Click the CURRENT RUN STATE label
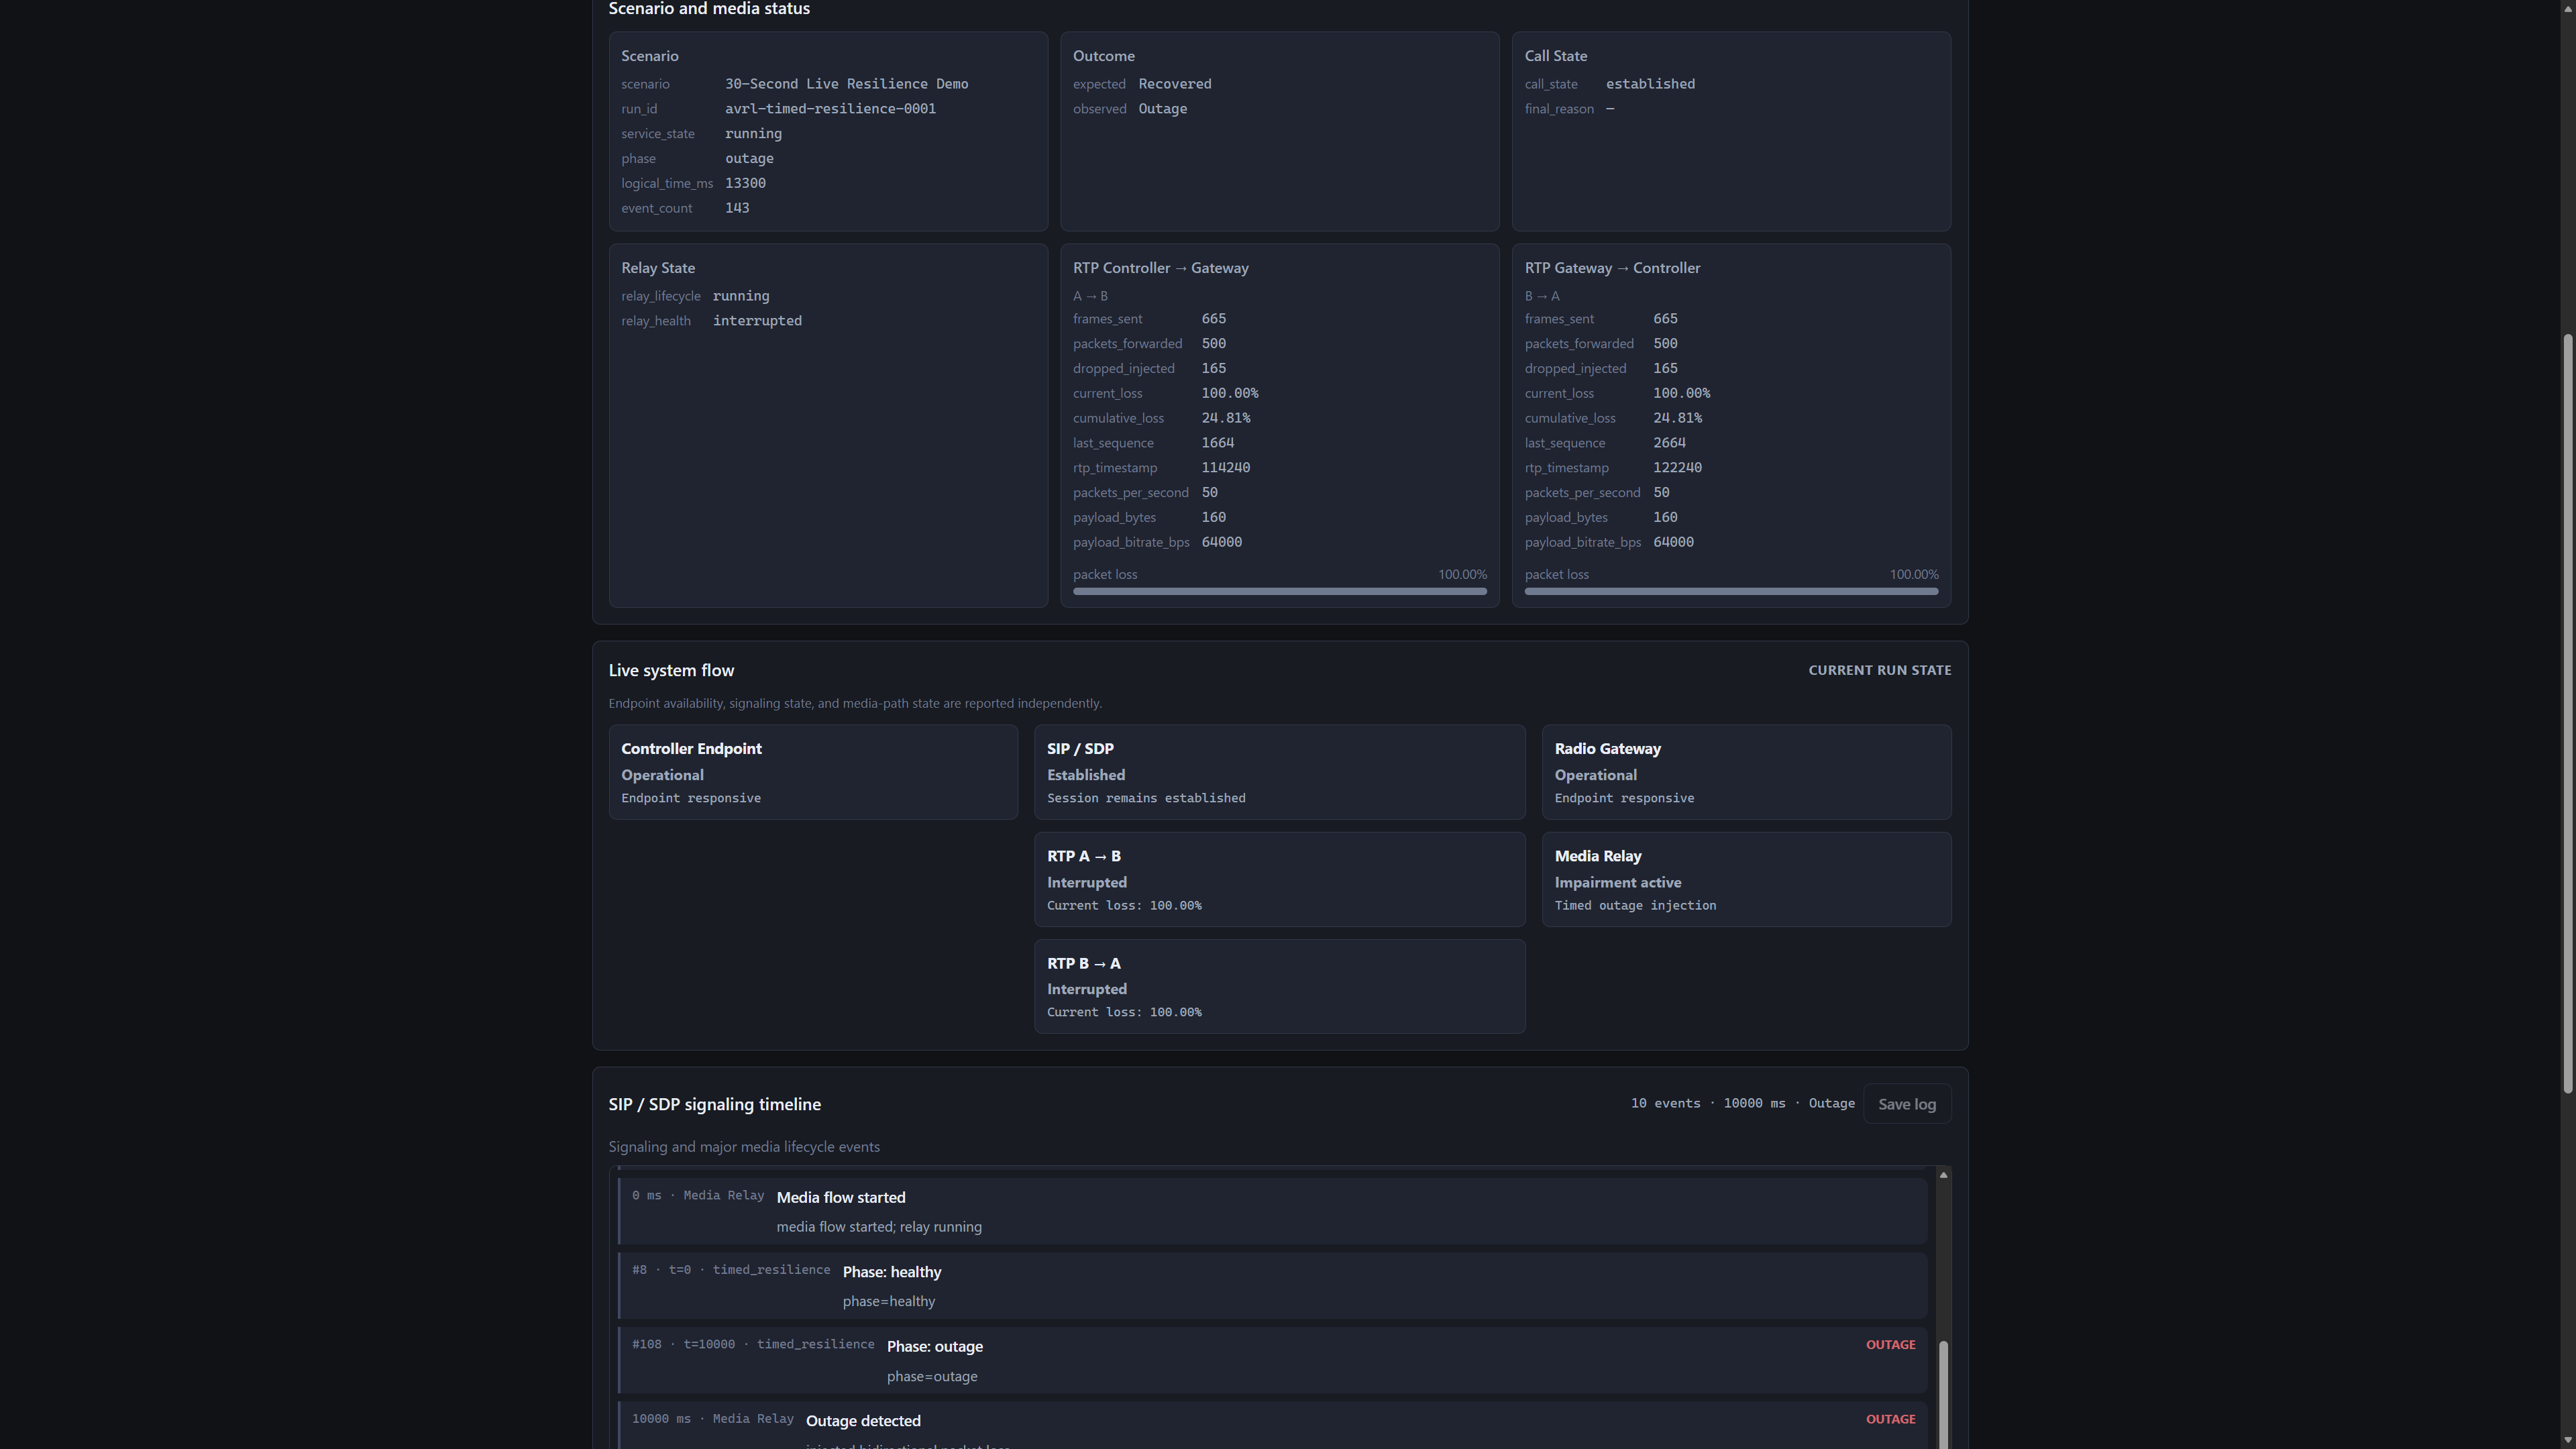The height and width of the screenshot is (1449, 2576). tap(1879, 670)
